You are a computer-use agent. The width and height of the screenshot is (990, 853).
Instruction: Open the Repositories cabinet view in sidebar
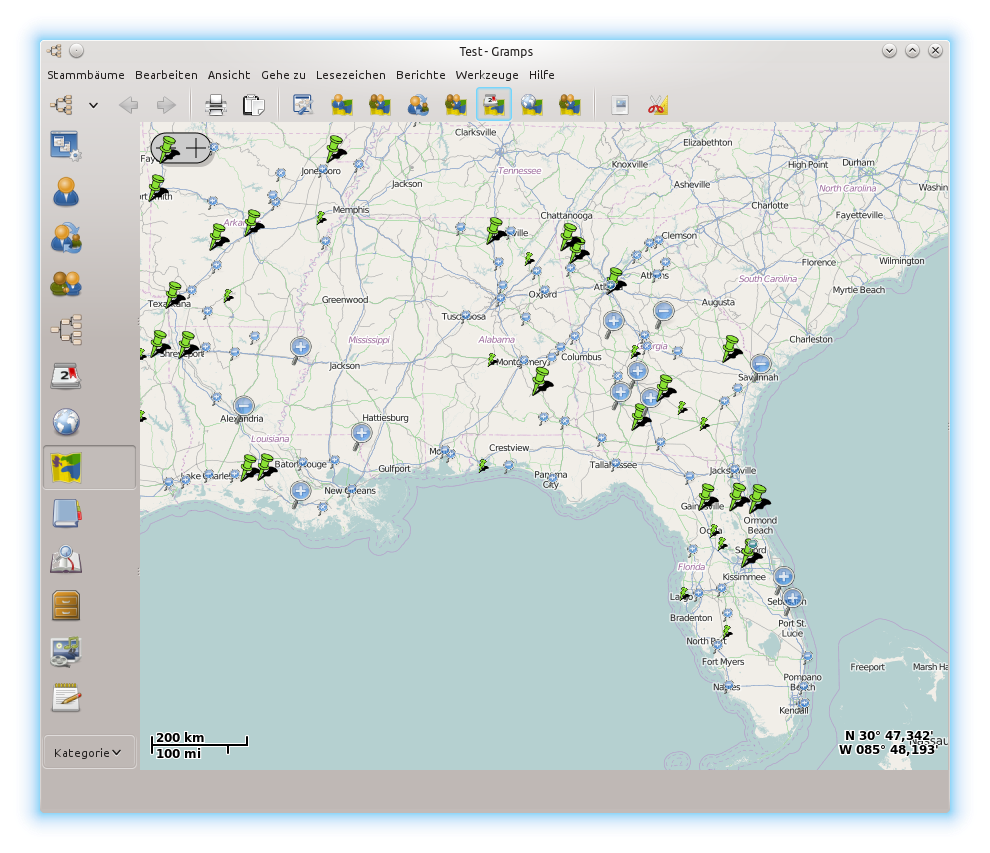(66, 605)
